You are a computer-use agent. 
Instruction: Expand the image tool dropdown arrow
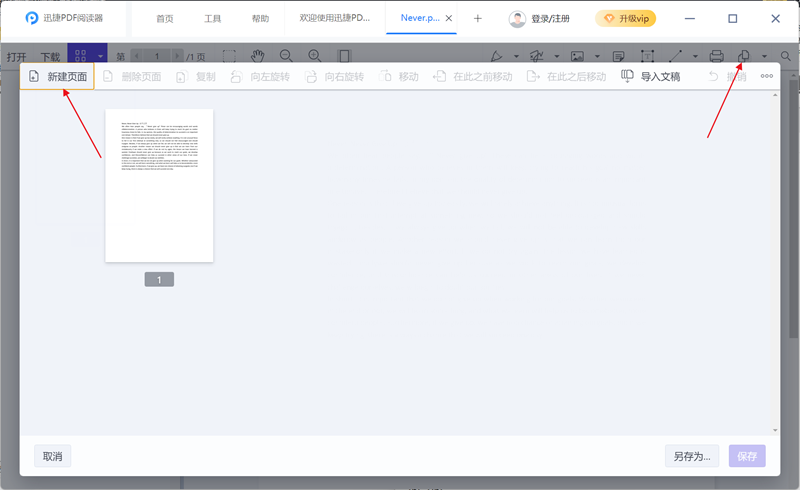597,56
